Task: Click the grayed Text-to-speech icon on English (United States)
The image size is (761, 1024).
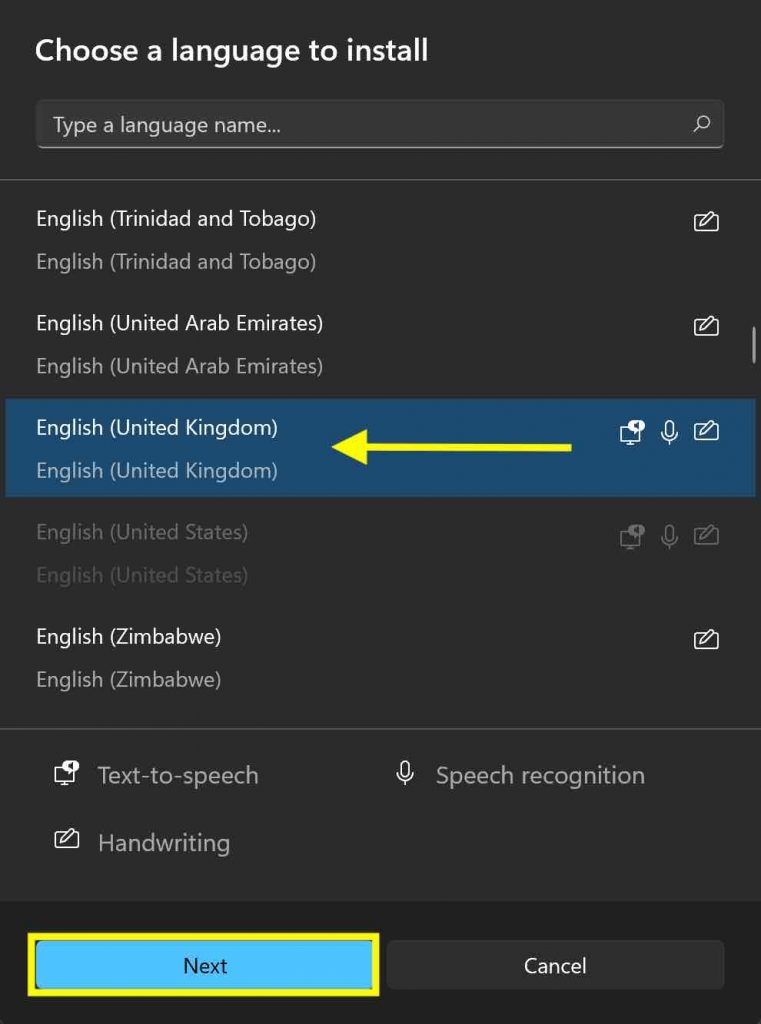Action: point(631,536)
